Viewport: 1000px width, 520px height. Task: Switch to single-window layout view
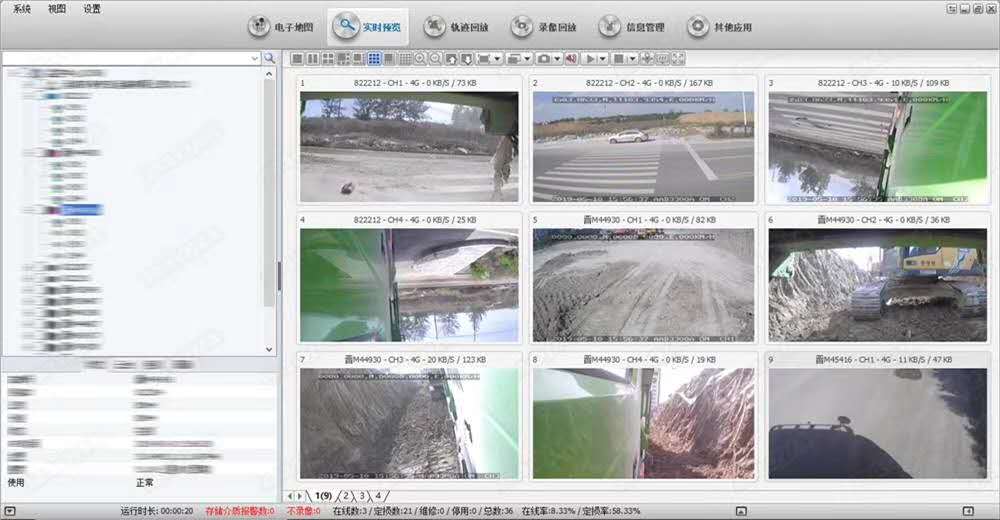pyautogui.click(x=297, y=59)
